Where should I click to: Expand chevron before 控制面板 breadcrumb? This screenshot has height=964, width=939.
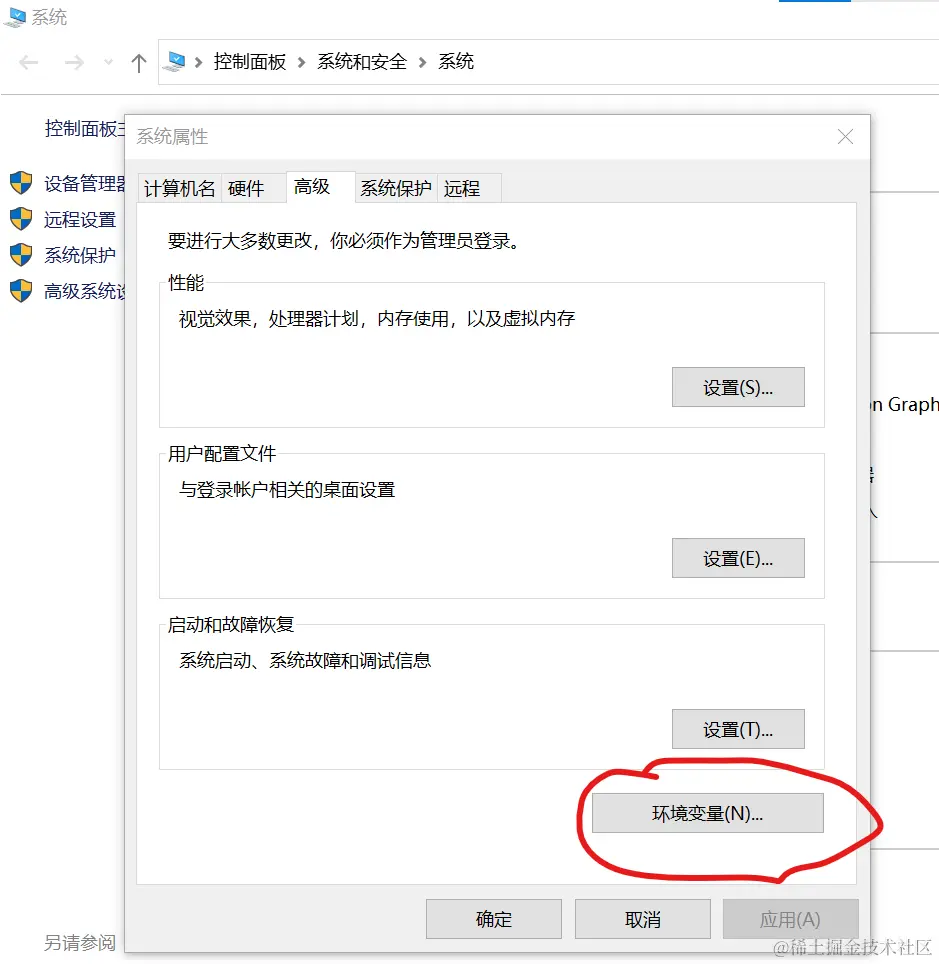pos(199,62)
